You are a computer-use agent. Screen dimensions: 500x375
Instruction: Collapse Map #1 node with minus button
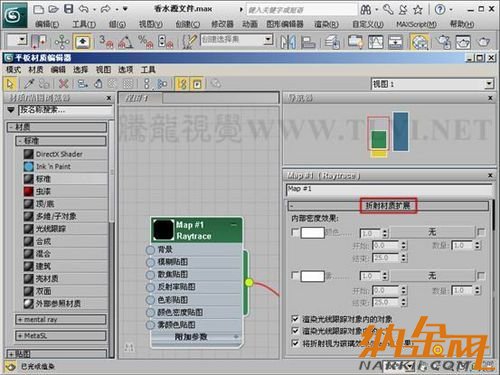pos(234,225)
